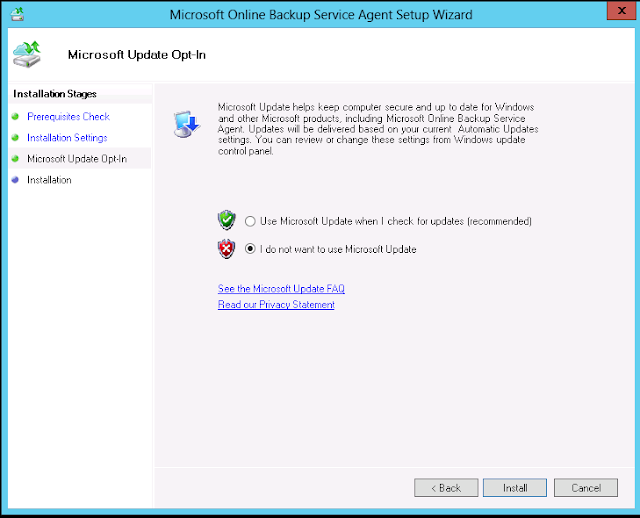Click the Back button

tap(446, 488)
